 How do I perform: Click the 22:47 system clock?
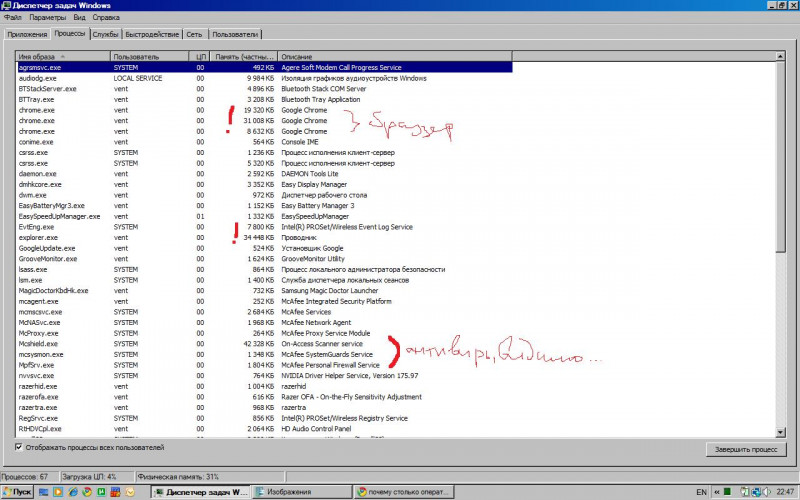point(785,492)
